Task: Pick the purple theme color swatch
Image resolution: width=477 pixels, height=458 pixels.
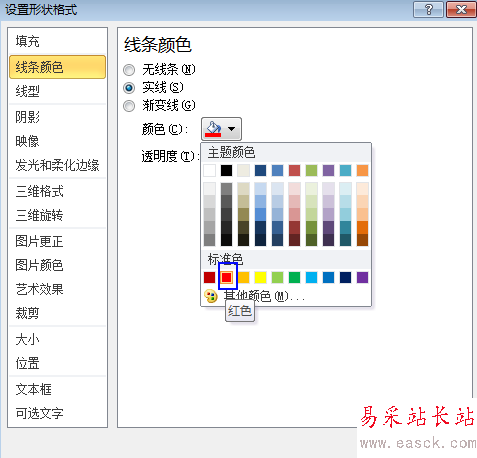Action: tap(328, 170)
